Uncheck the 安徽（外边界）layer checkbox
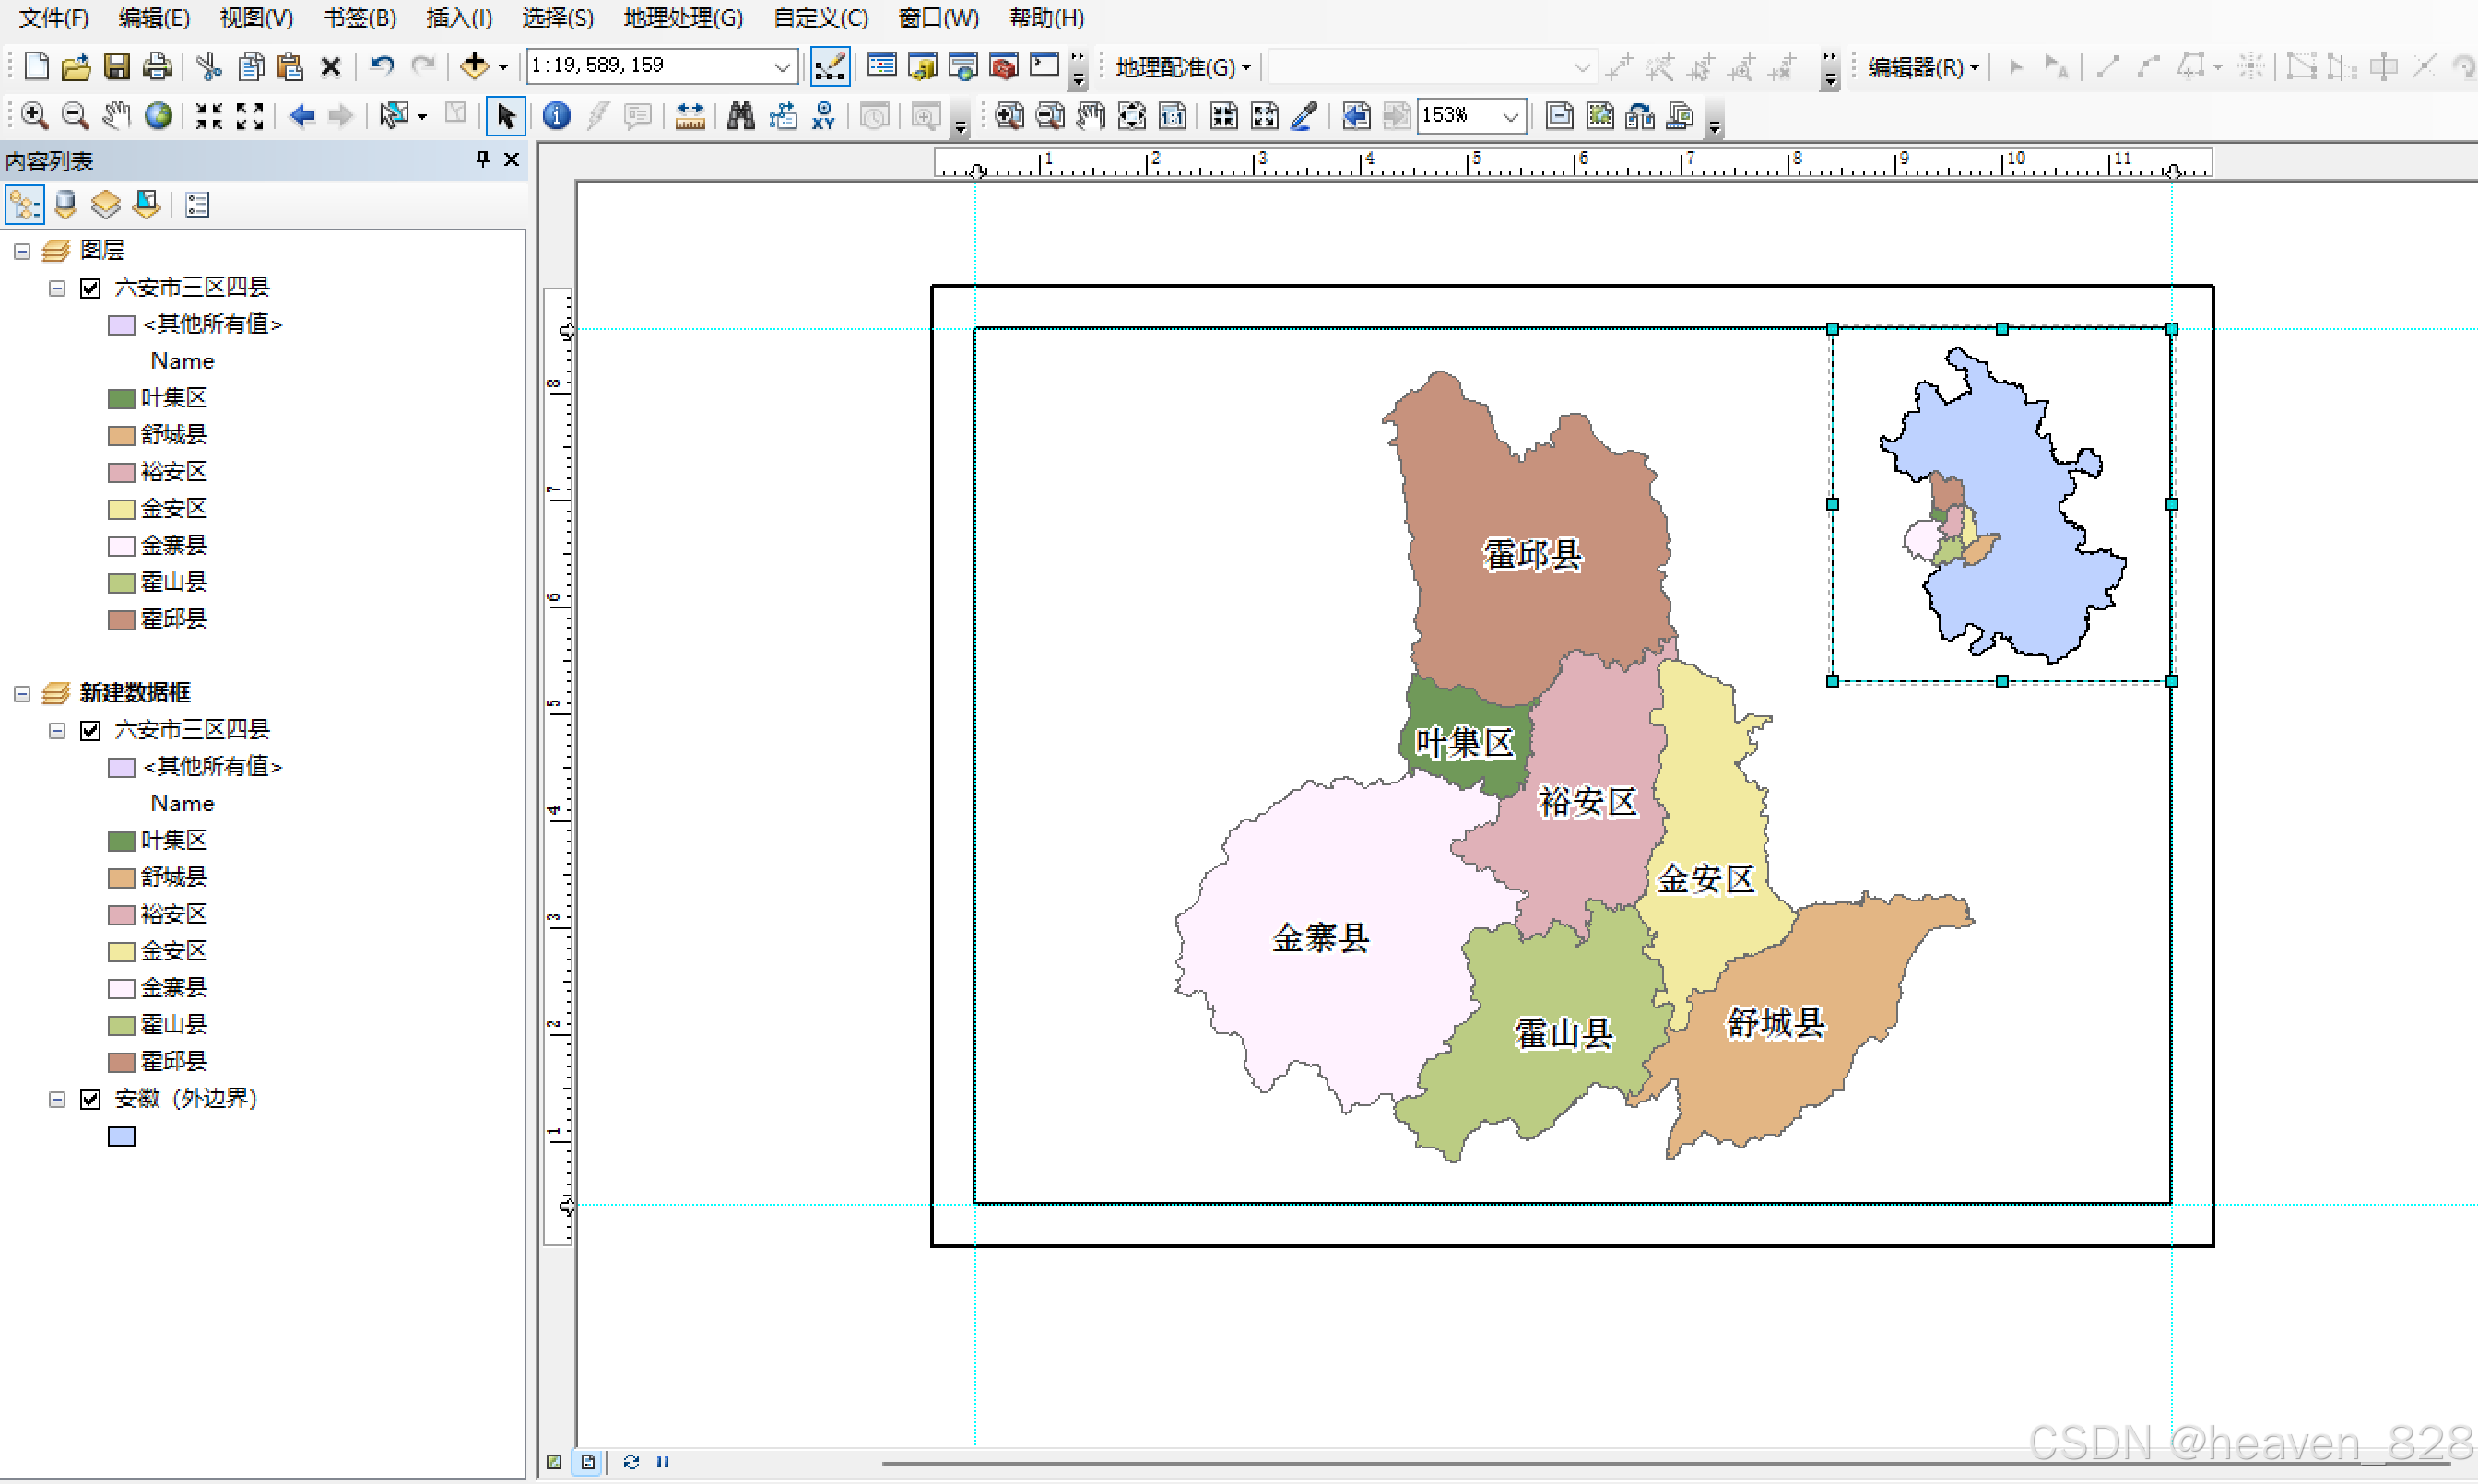 click(91, 1099)
